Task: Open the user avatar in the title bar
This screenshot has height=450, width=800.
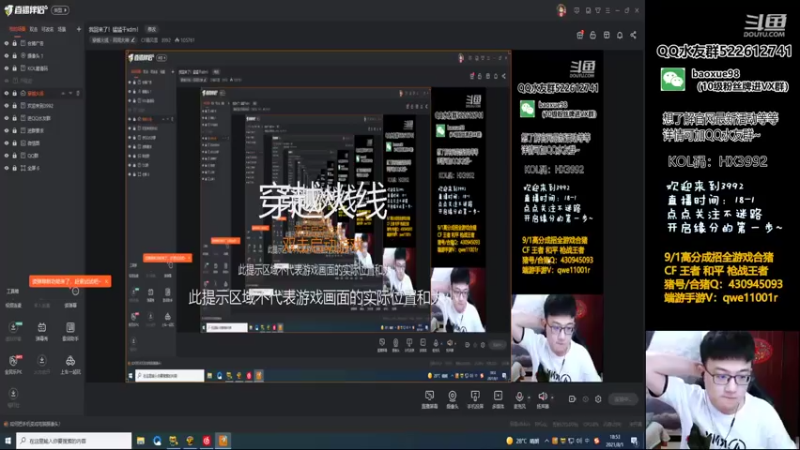Action: [x=561, y=10]
